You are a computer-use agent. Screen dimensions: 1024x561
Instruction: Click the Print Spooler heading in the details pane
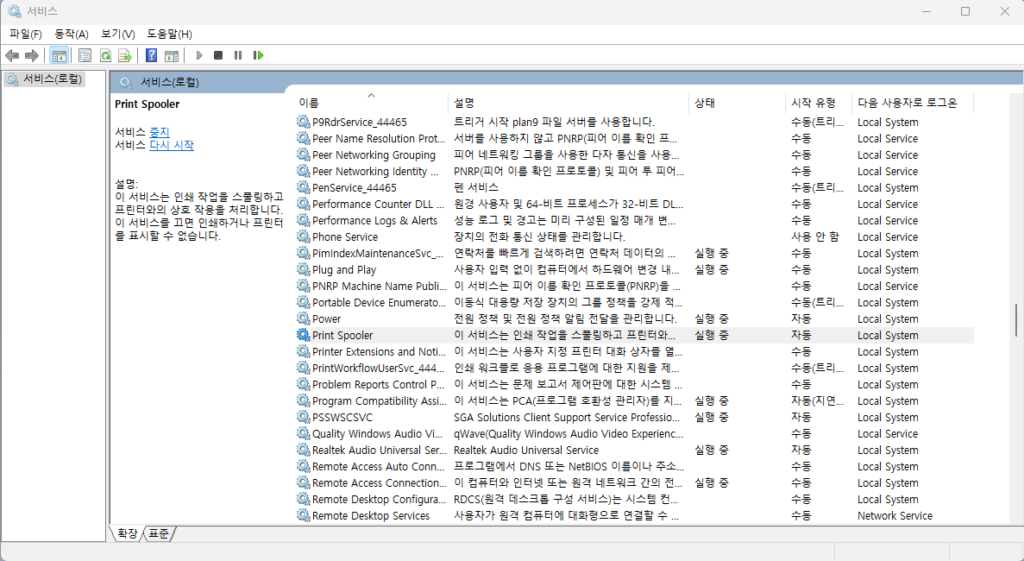click(147, 104)
